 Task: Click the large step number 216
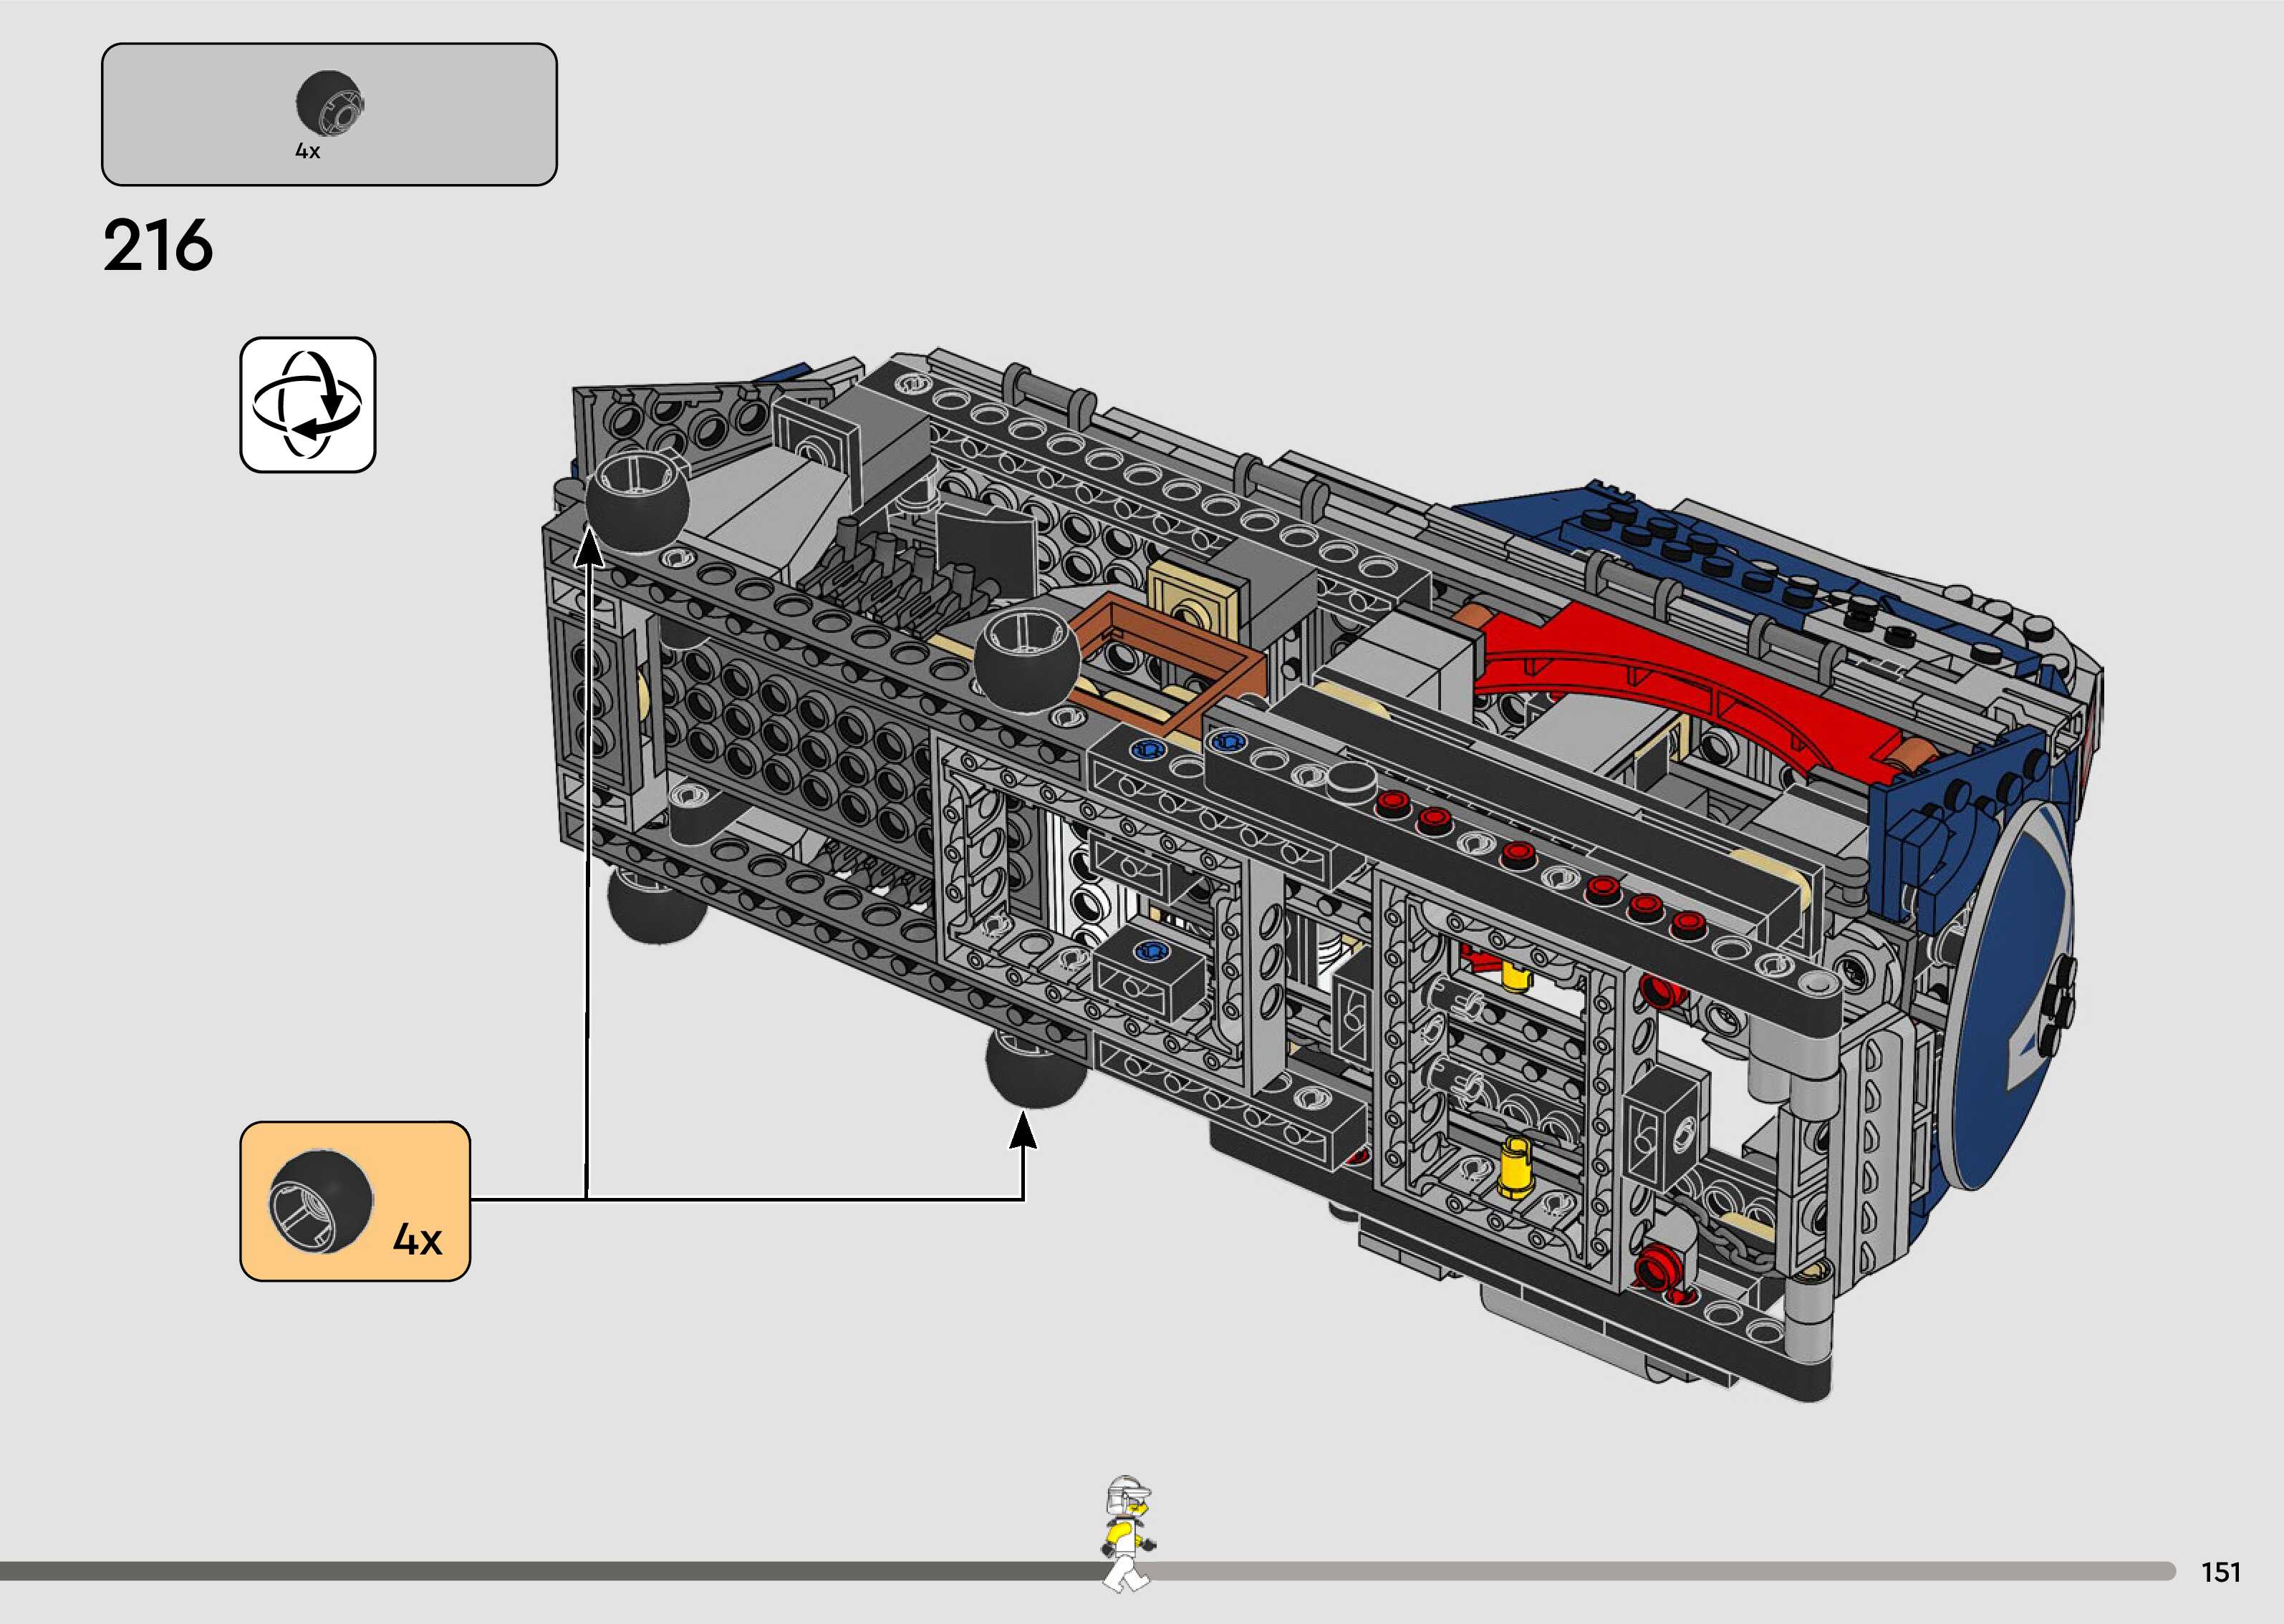[158, 246]
